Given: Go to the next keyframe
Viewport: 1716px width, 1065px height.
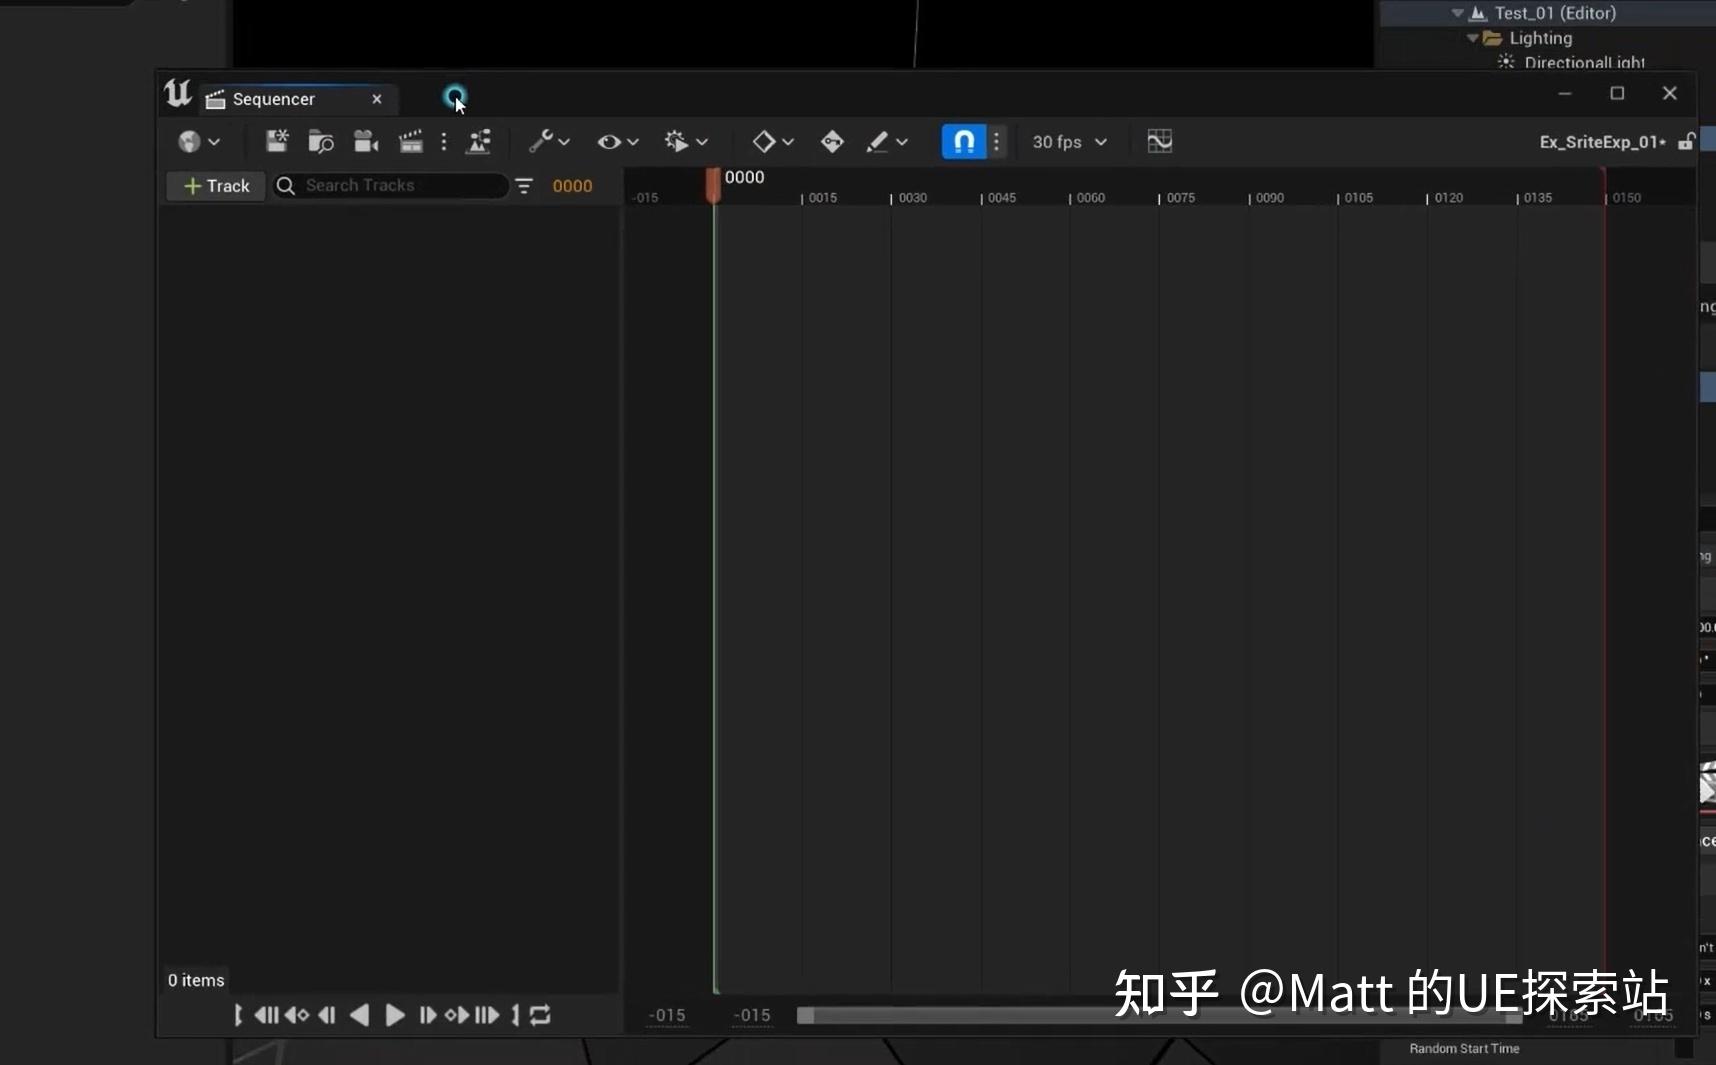Looking at the screenshot, I should tap(457, 1015).
